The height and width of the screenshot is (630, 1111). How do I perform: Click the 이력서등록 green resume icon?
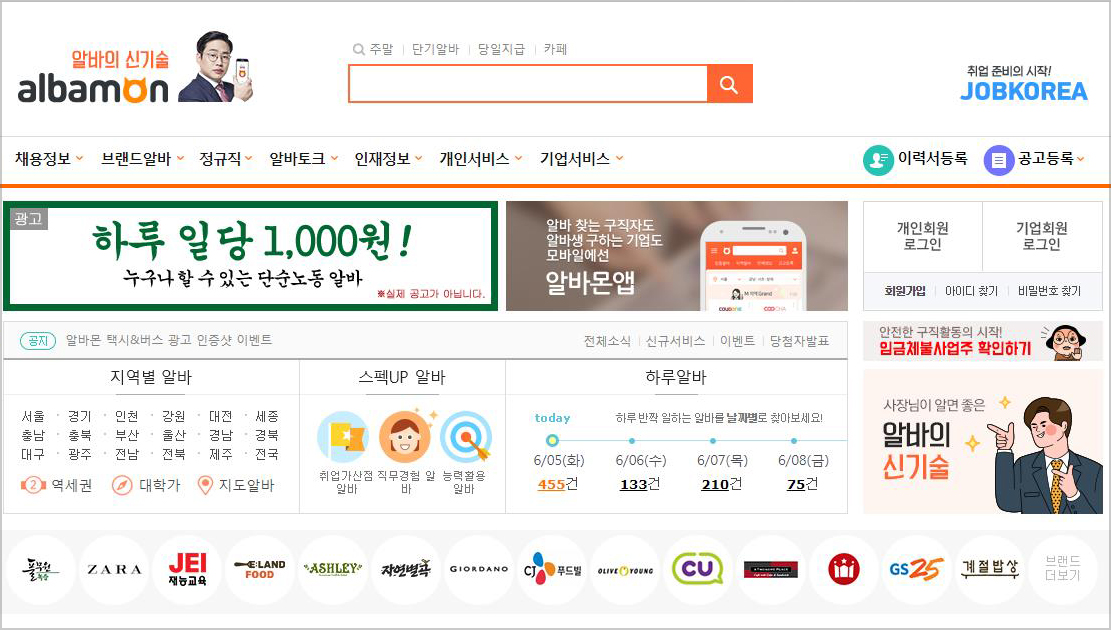tap(878, 159)
